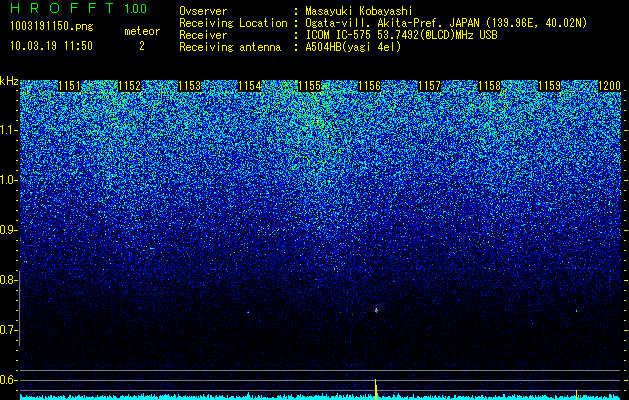Image resolution: width=629 pixels, height=400 pixels.
Task: Click the 1157 time marker label
Action: tap(430, 86)
